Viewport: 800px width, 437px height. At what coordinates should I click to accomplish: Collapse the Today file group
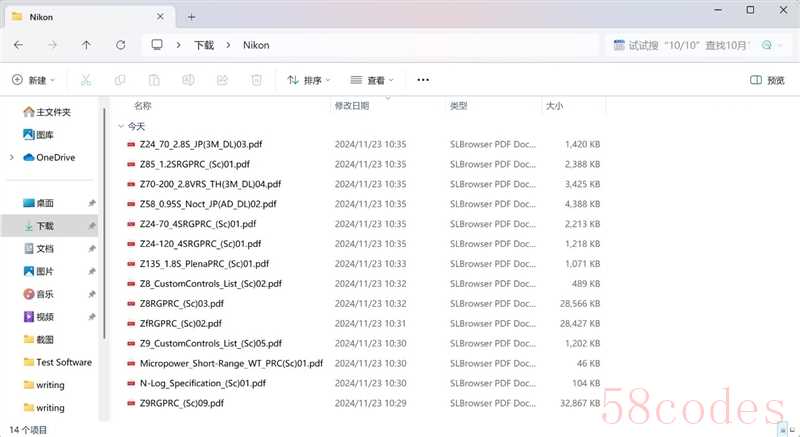click(x=121, y=127)
